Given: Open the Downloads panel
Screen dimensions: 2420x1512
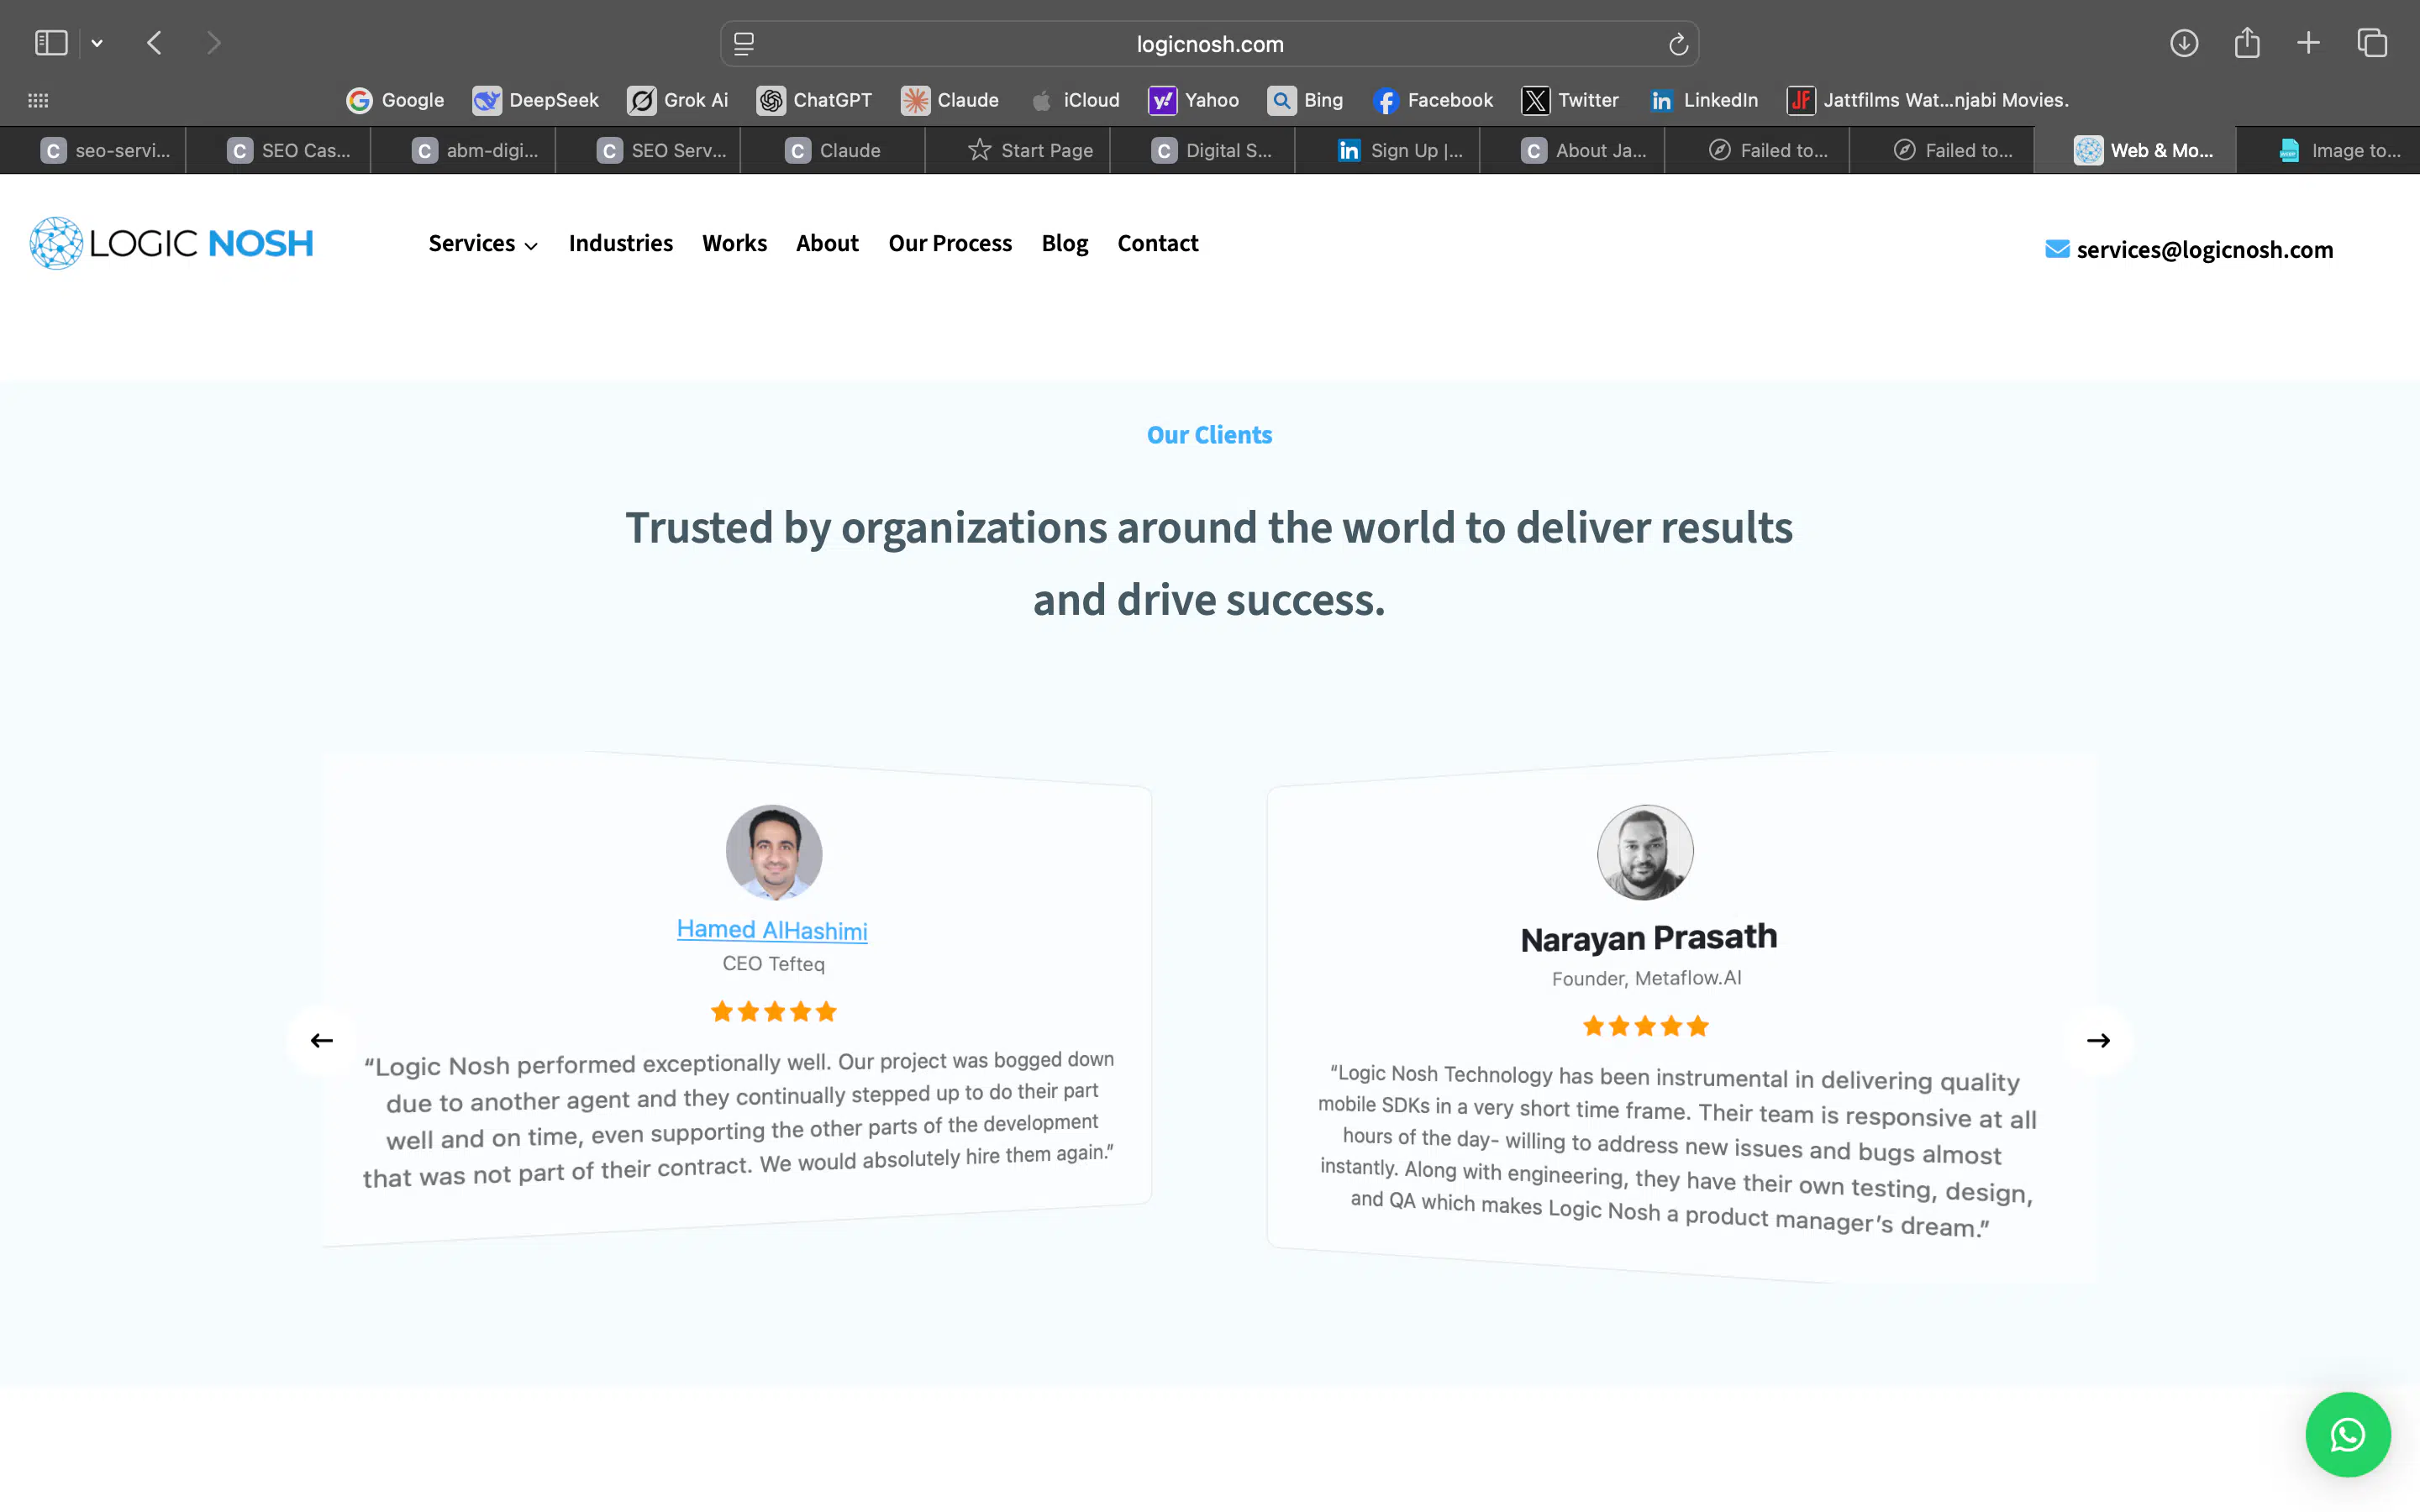Looking at the screenshot, I should click(x=2185, y=43).
